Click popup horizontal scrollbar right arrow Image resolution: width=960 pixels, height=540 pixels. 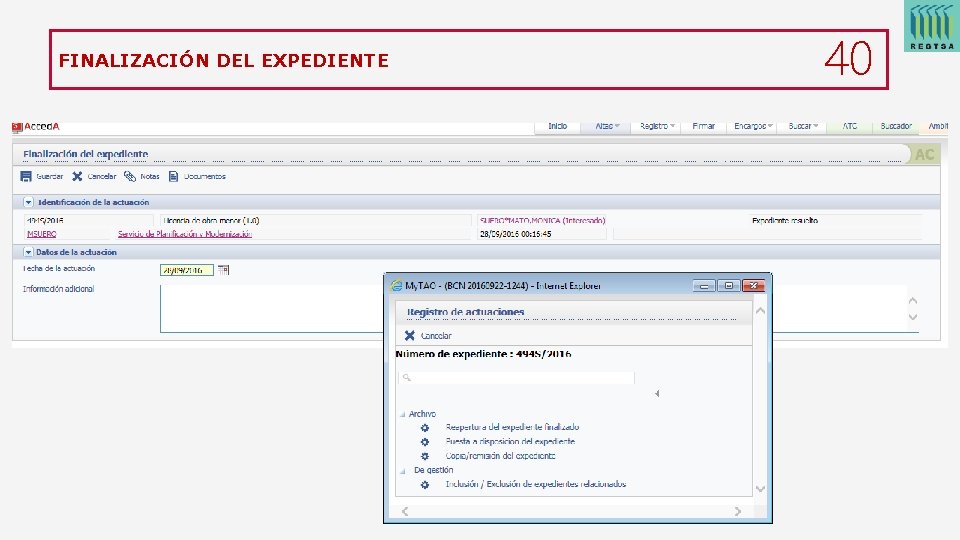point(738,511)
